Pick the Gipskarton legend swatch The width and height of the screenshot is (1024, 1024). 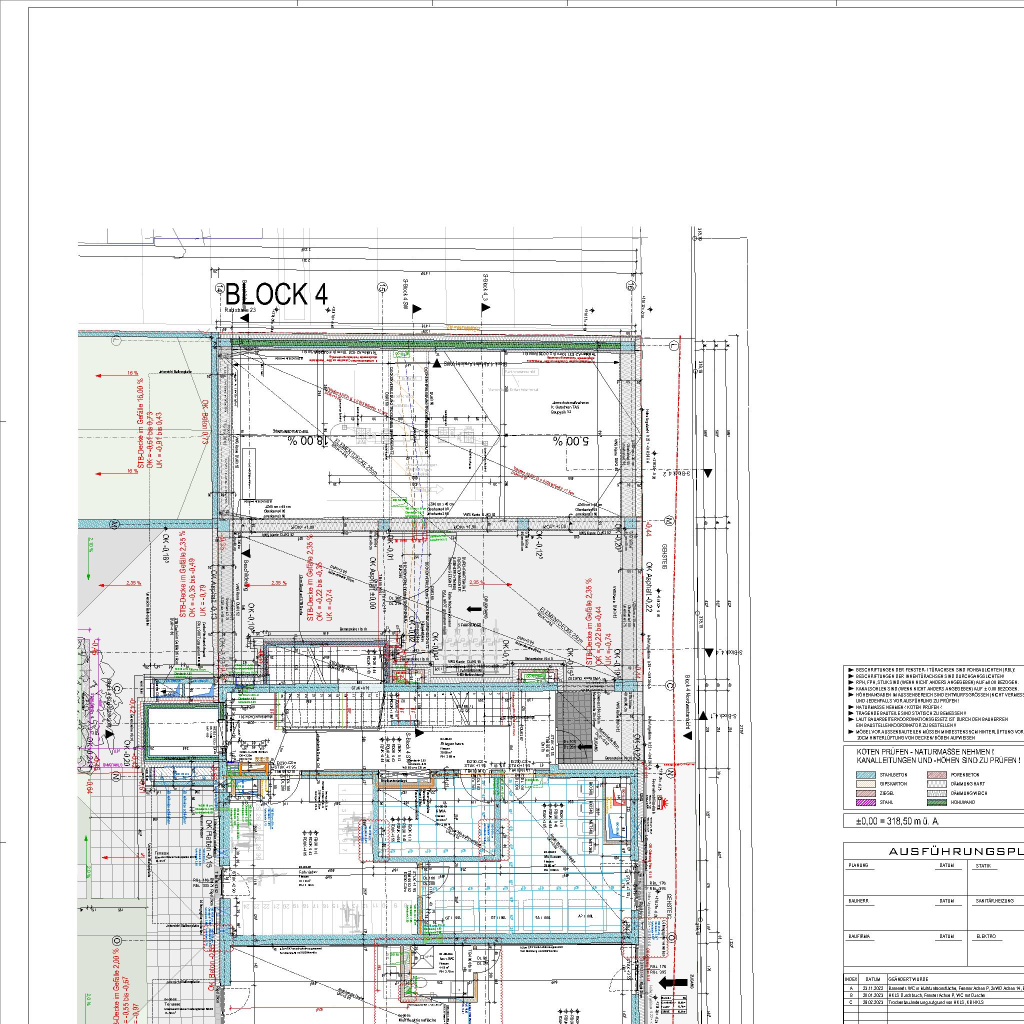866,783
